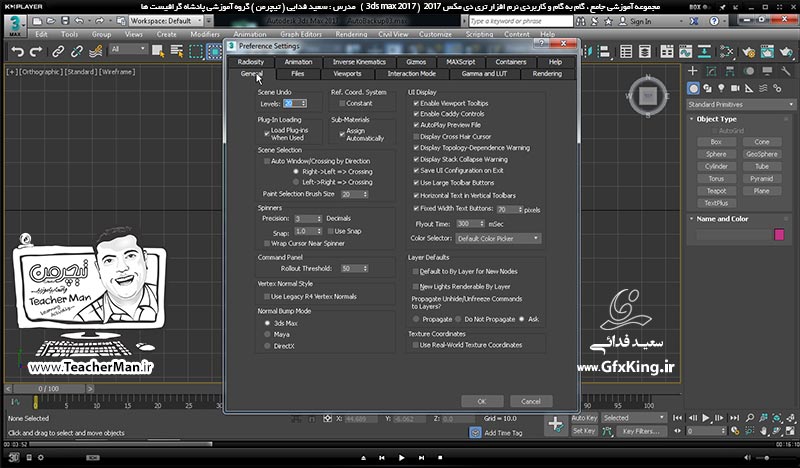
Task: Select the Lights category icon
Action: (721, 88)
